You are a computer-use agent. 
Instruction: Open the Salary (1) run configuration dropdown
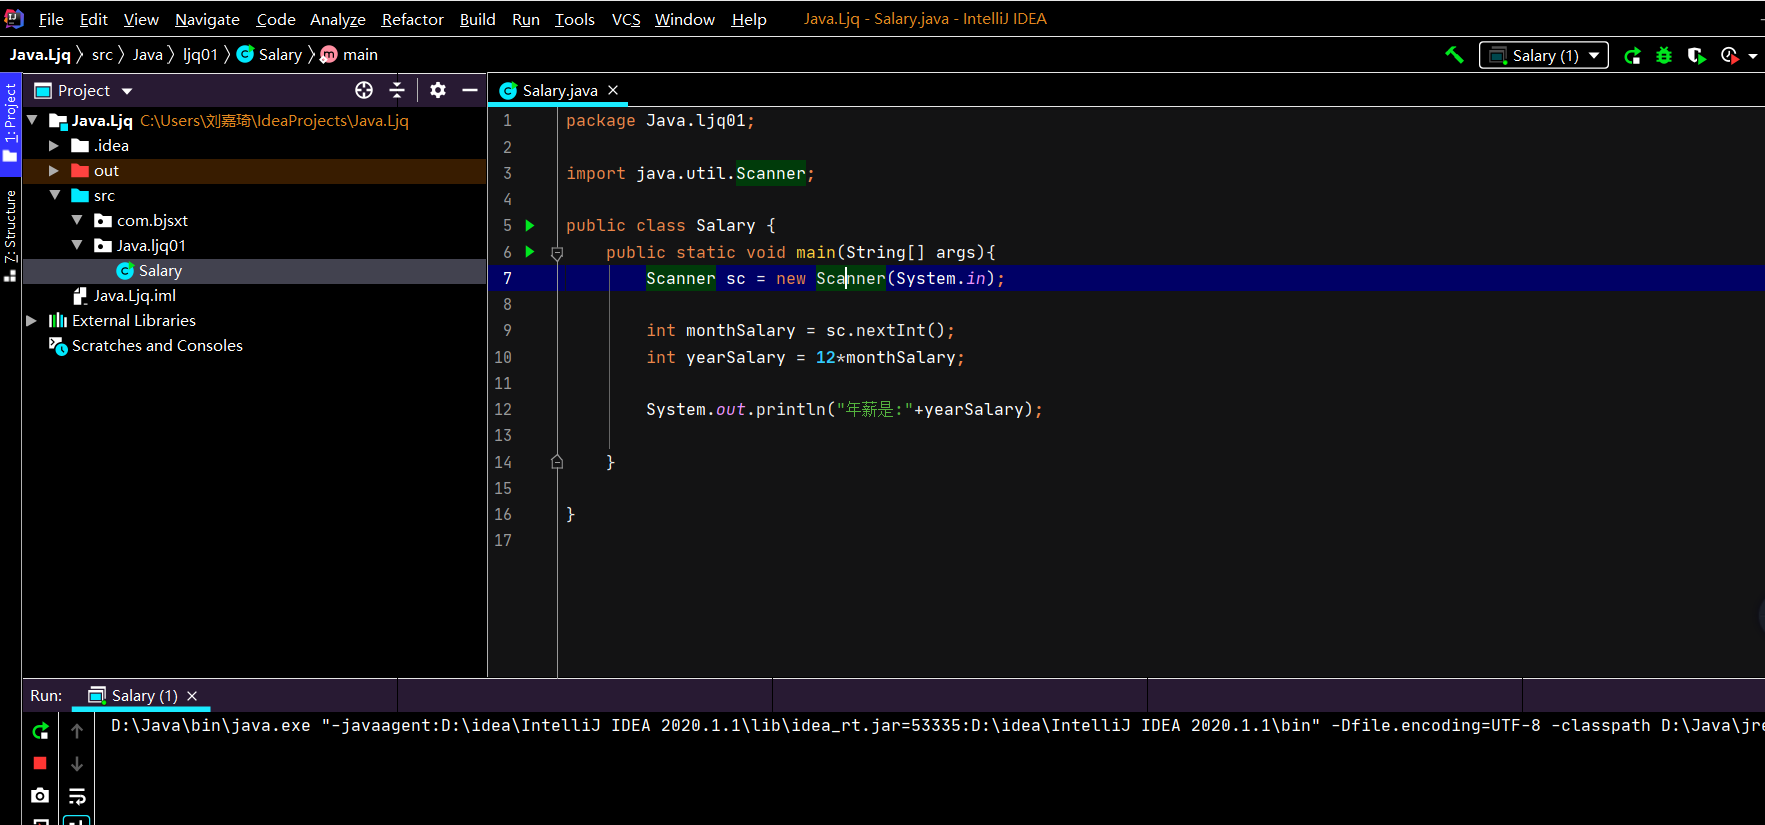(x=1544, y=56)
